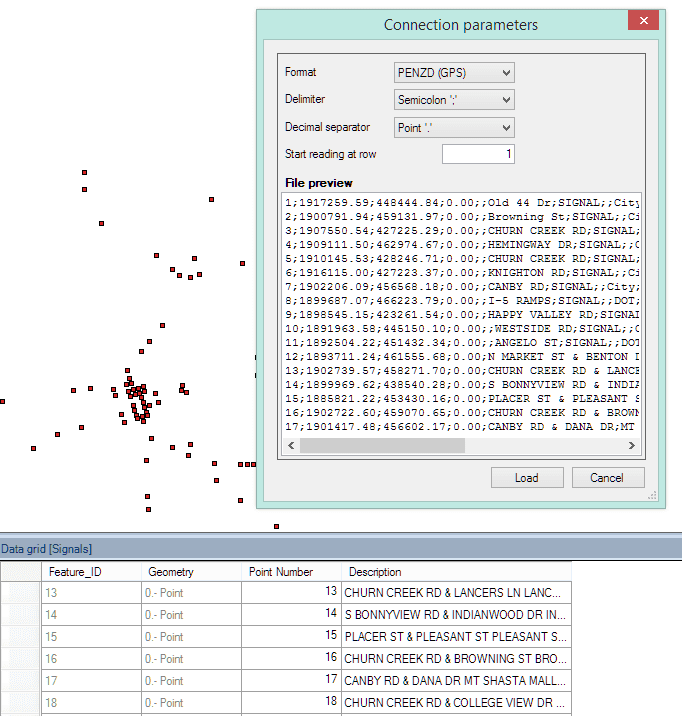682x716 pixels.
Task: Click the row selector for Feature_ID 13
Action: [21, 593]
